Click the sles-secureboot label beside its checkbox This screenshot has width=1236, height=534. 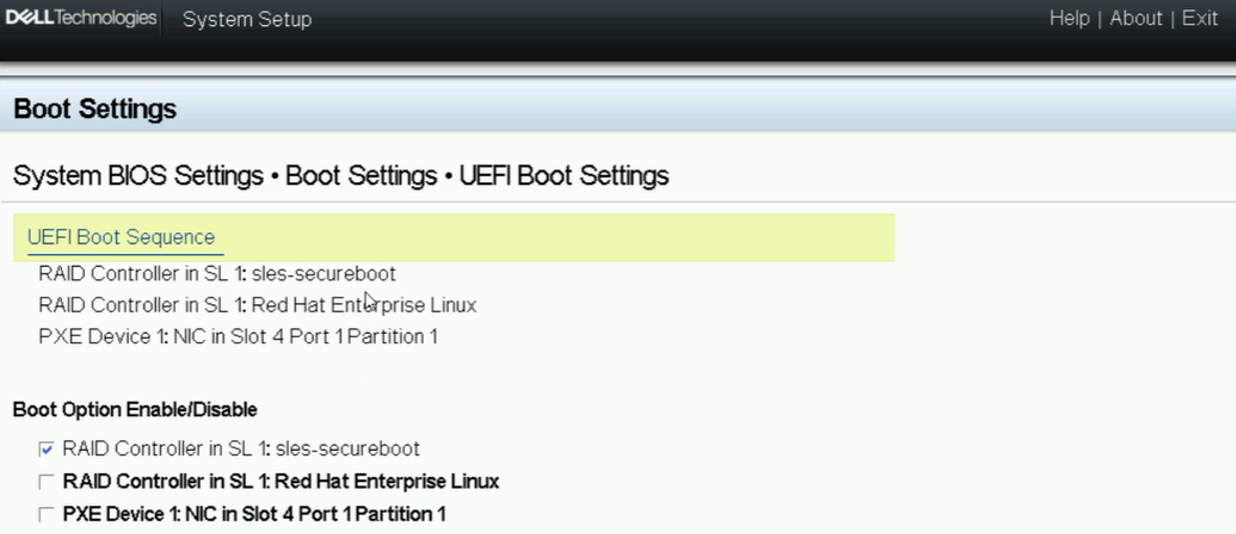241,449
